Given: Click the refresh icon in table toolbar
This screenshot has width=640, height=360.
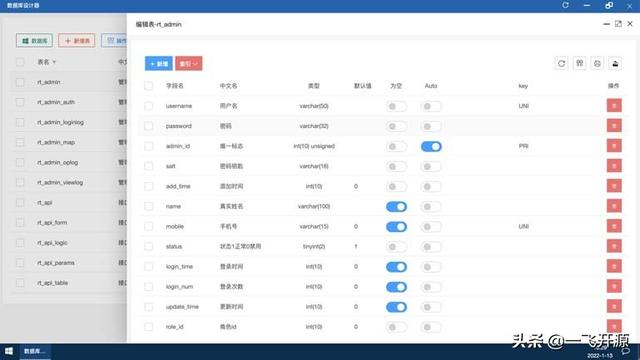Looking at the screenshot, I should click(x=561, y=64).
